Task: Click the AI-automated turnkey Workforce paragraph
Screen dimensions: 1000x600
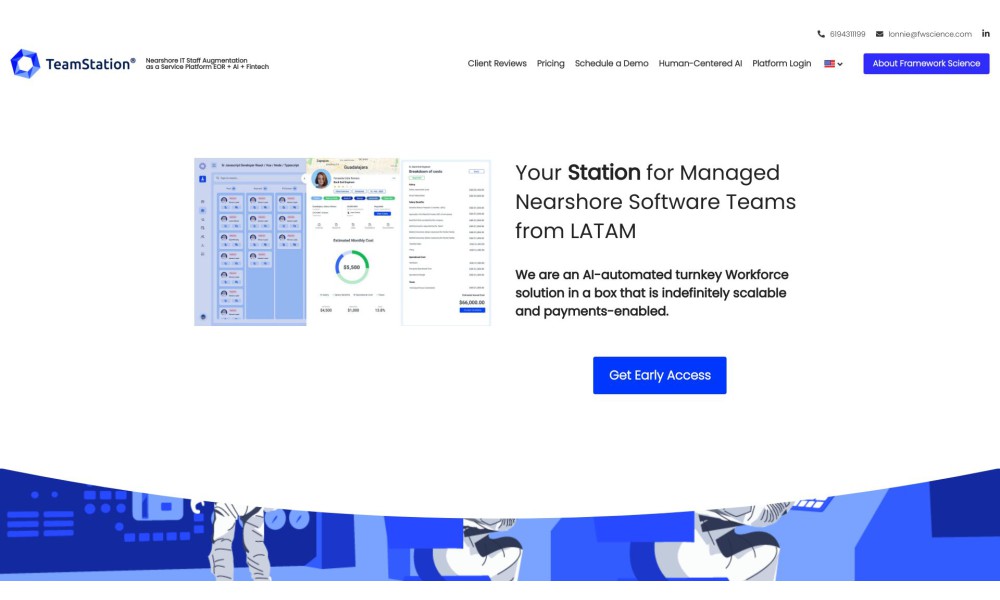Action: [x=652, y=293]
